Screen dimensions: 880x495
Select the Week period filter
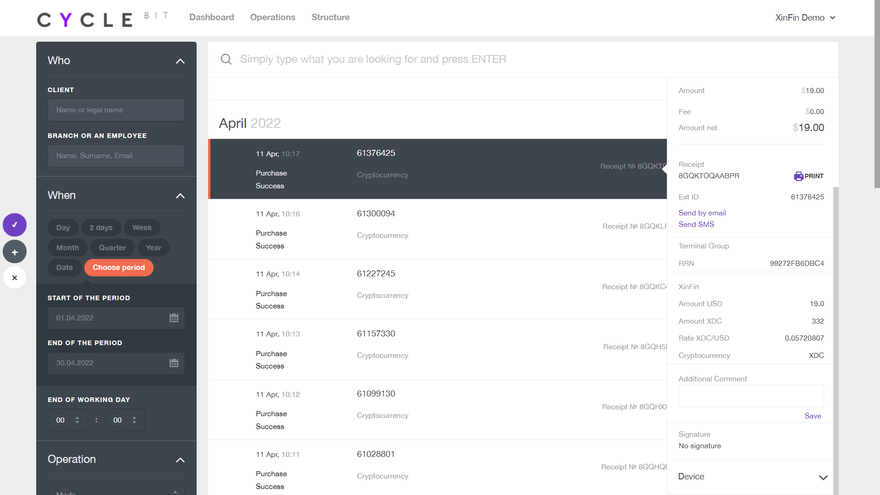click(x=142, y=228)
